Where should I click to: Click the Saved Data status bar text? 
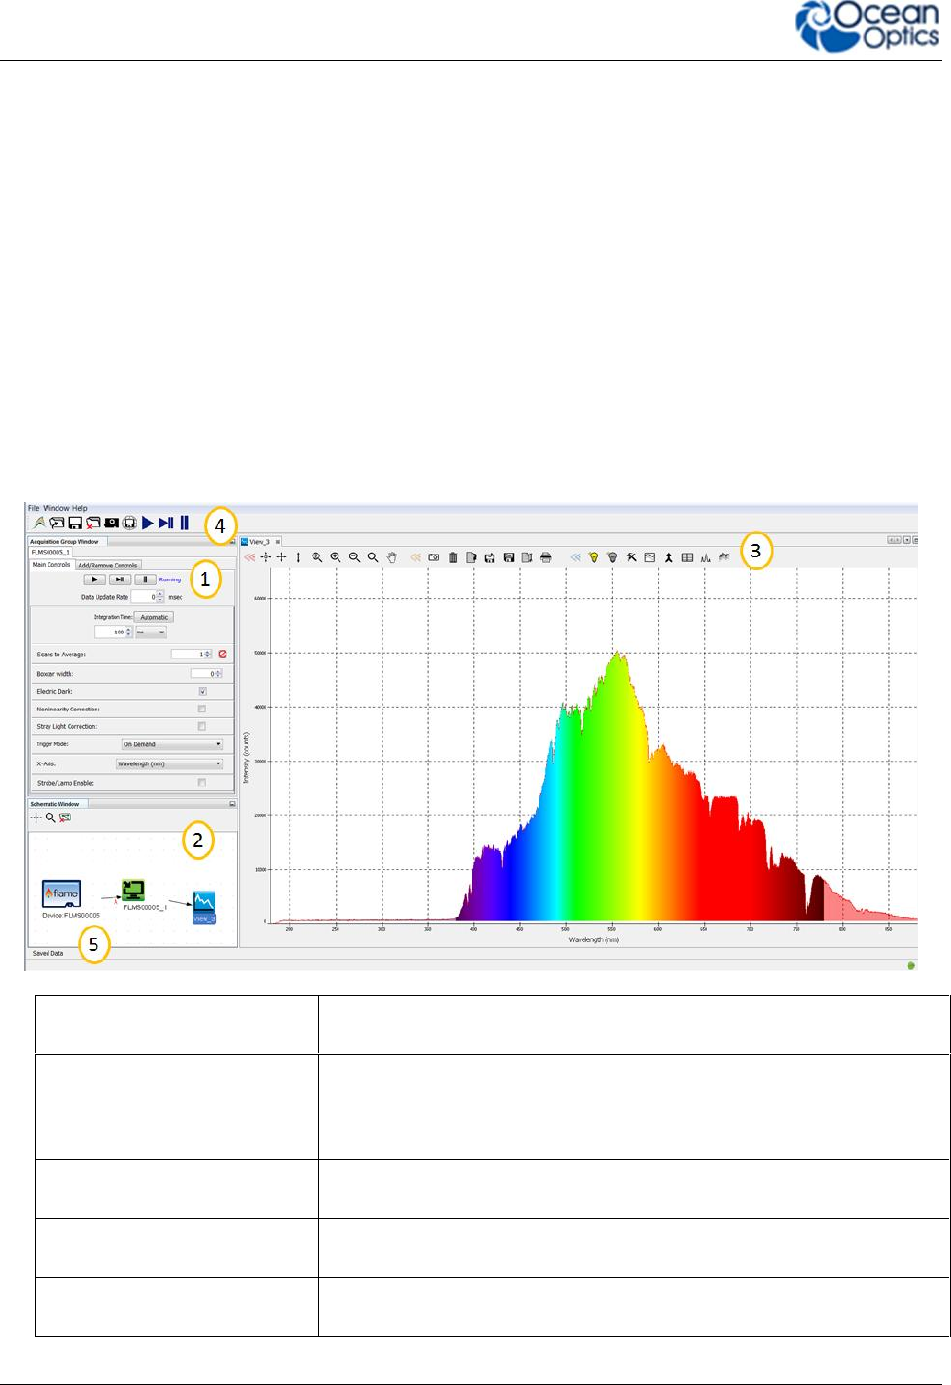click(48, 953)
